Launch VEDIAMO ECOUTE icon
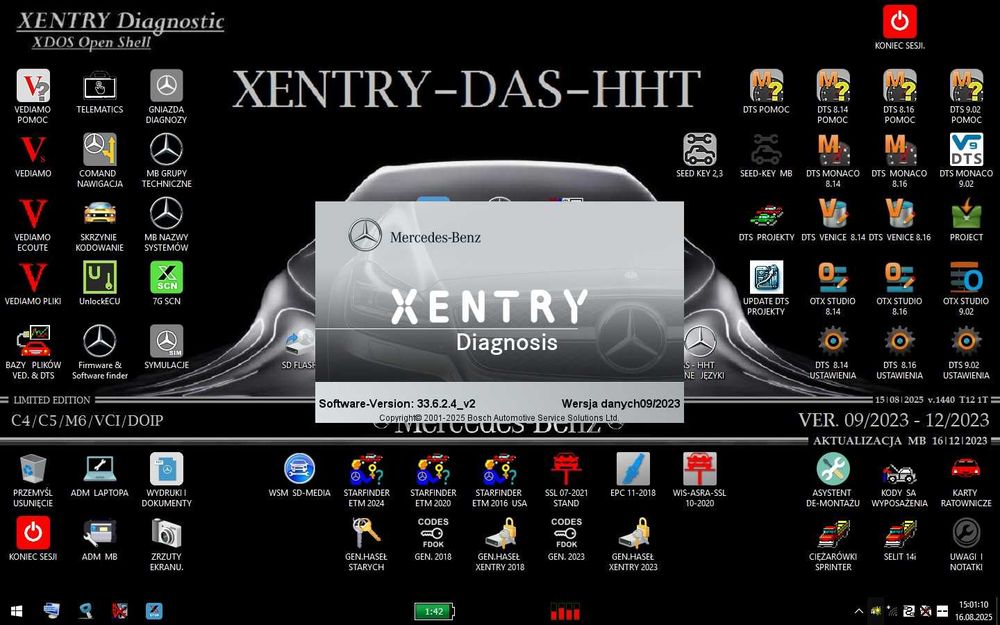1000x625 pixels. [x=33, y=214]
